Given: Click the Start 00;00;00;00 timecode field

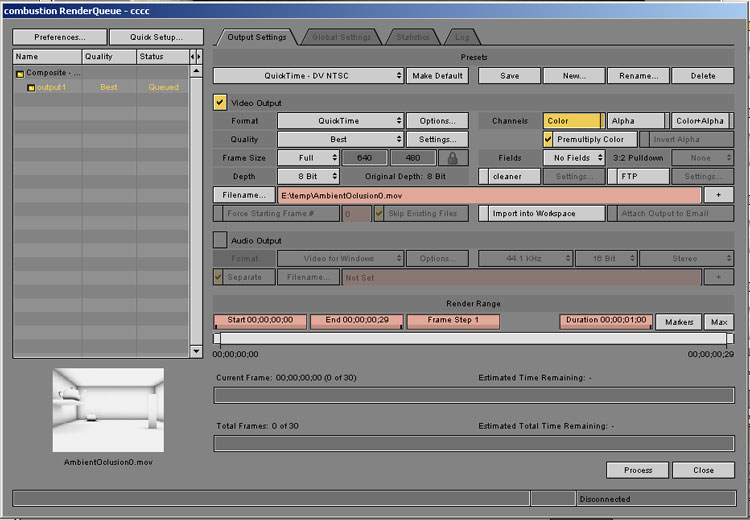Looking at the screenshot, I should [x=260, y=321].
